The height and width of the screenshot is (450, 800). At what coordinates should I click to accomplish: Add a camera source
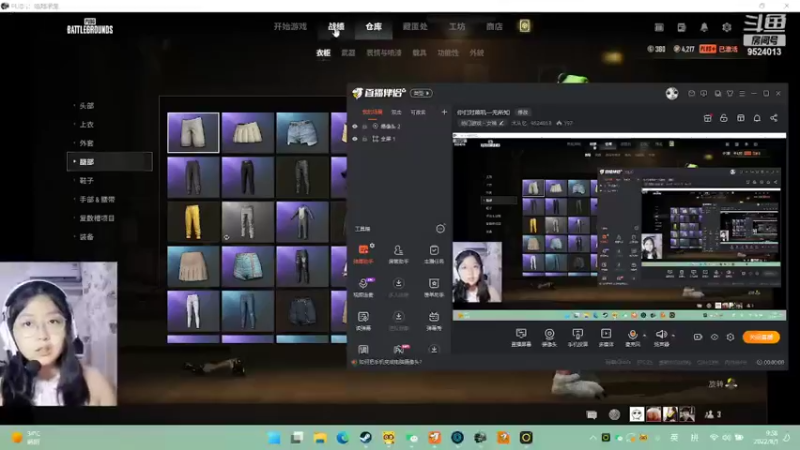549,337
